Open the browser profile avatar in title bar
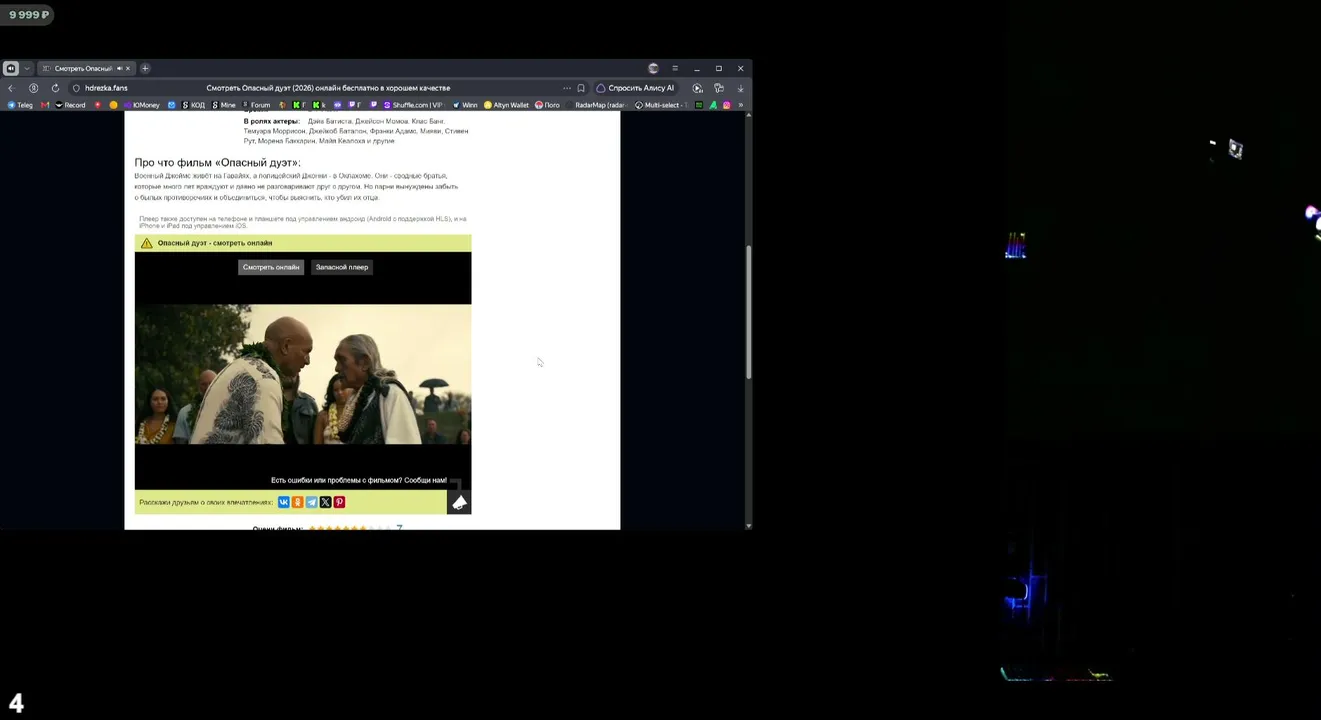The height and width of the screenshot is (720, 1321). [653, 68]
